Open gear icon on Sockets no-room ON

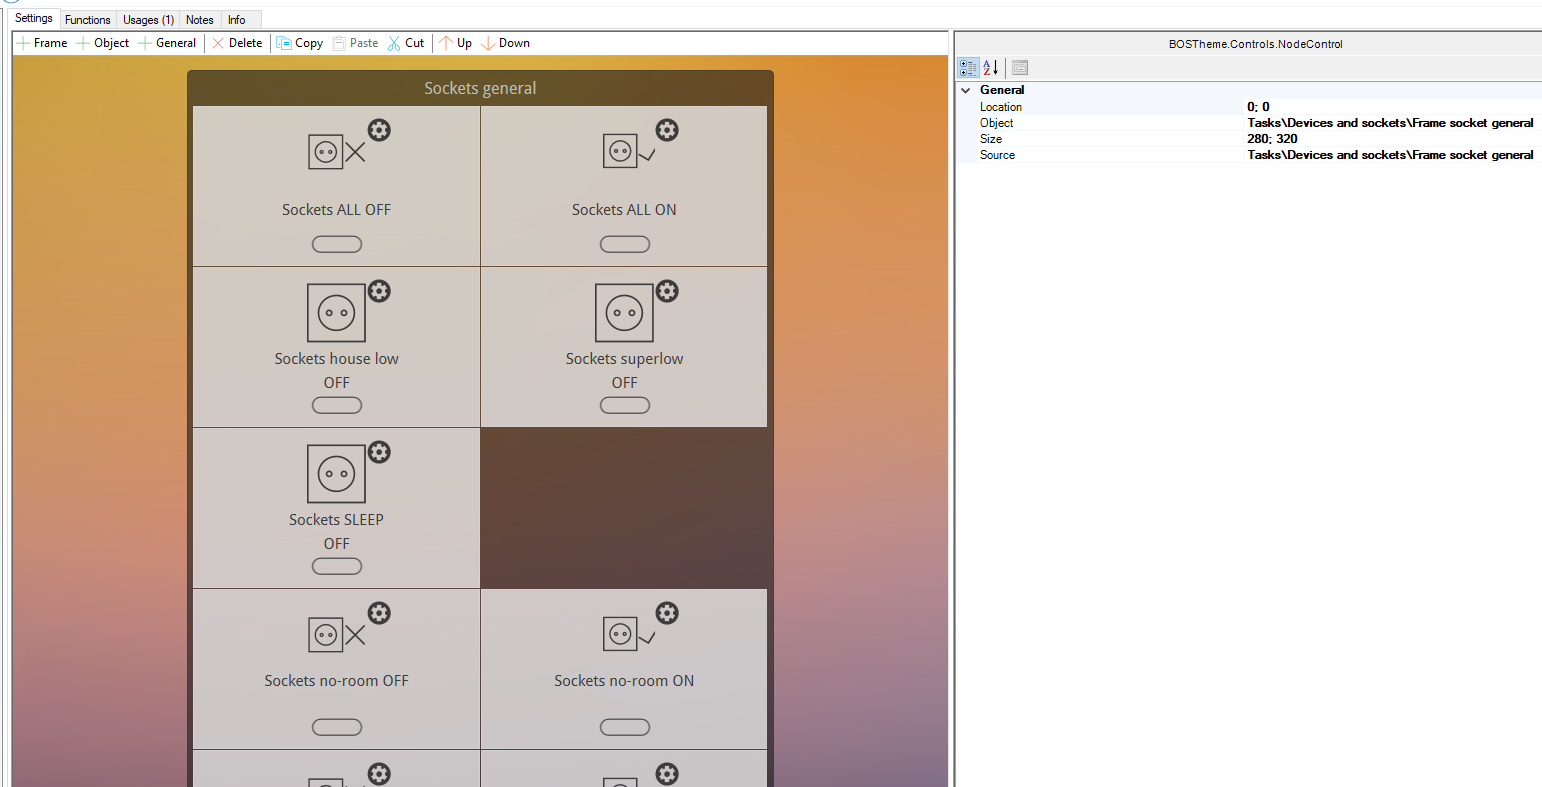pos(667,613)
